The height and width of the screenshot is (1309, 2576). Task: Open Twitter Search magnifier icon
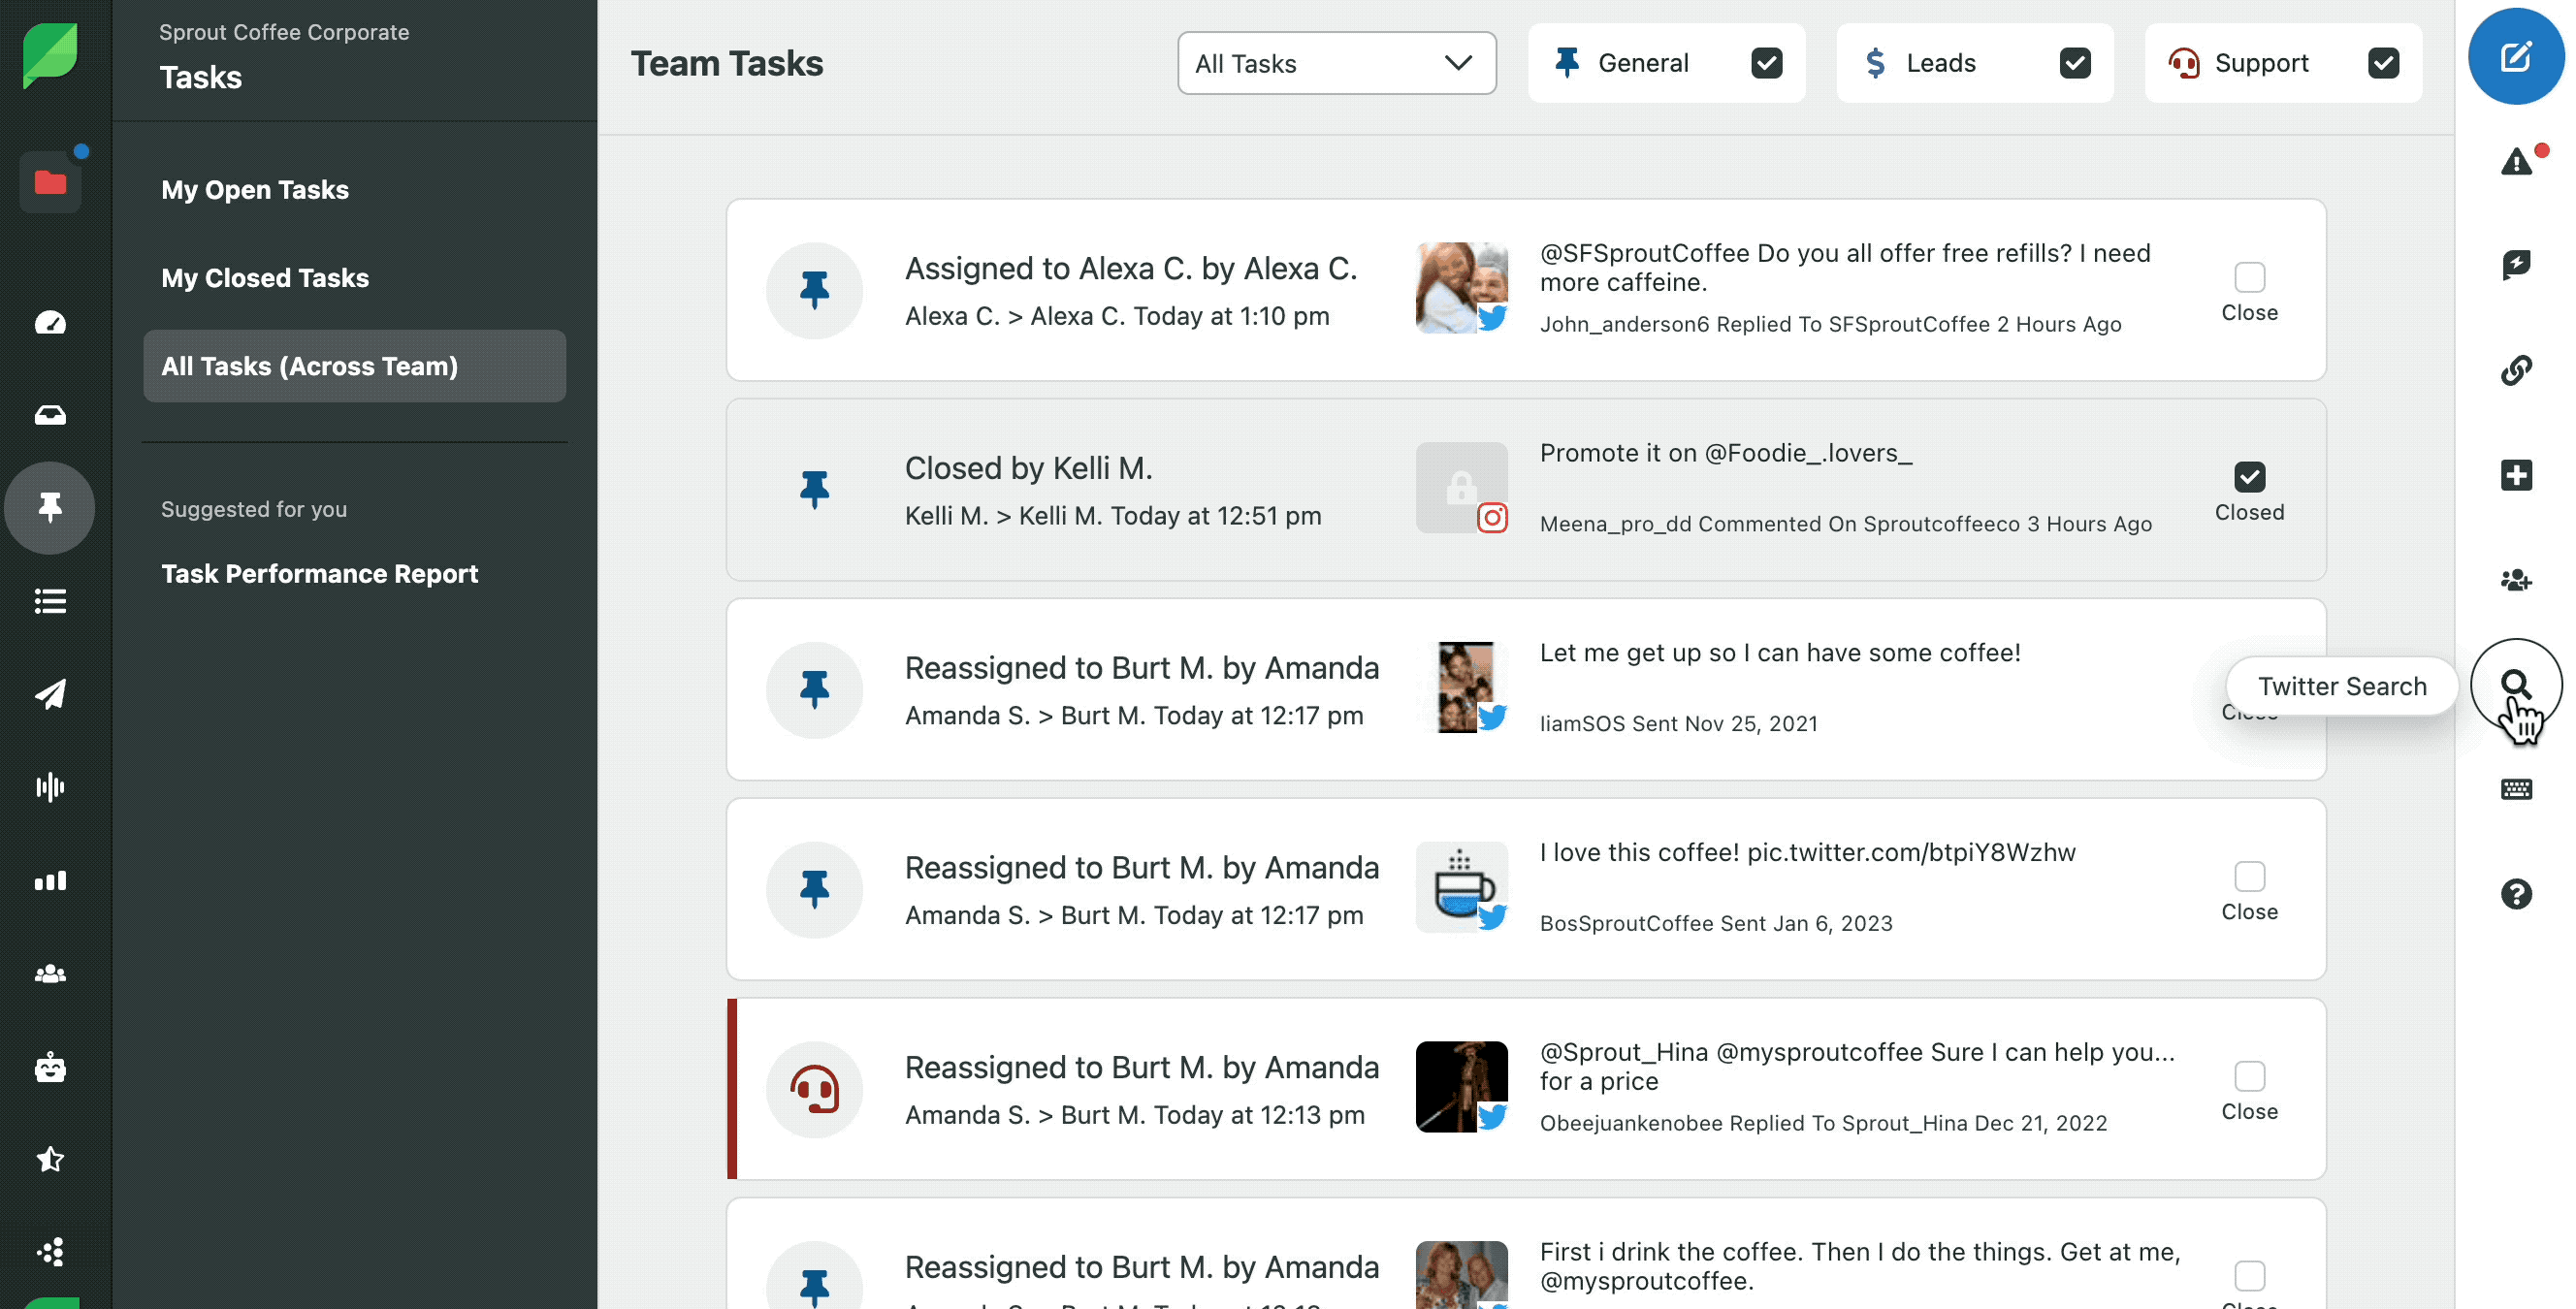[x=2516, y=685]
